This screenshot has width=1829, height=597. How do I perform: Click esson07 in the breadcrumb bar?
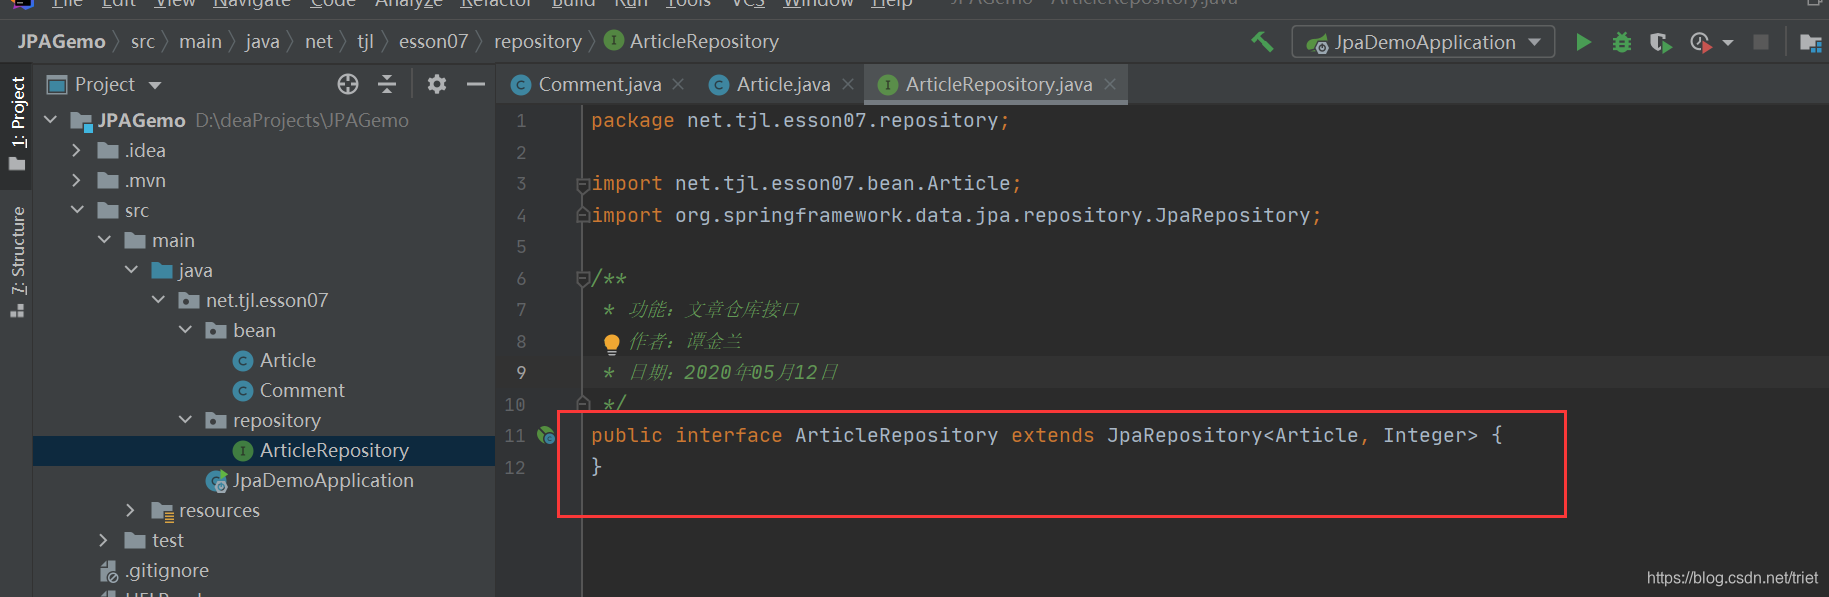tap(433, 41)
